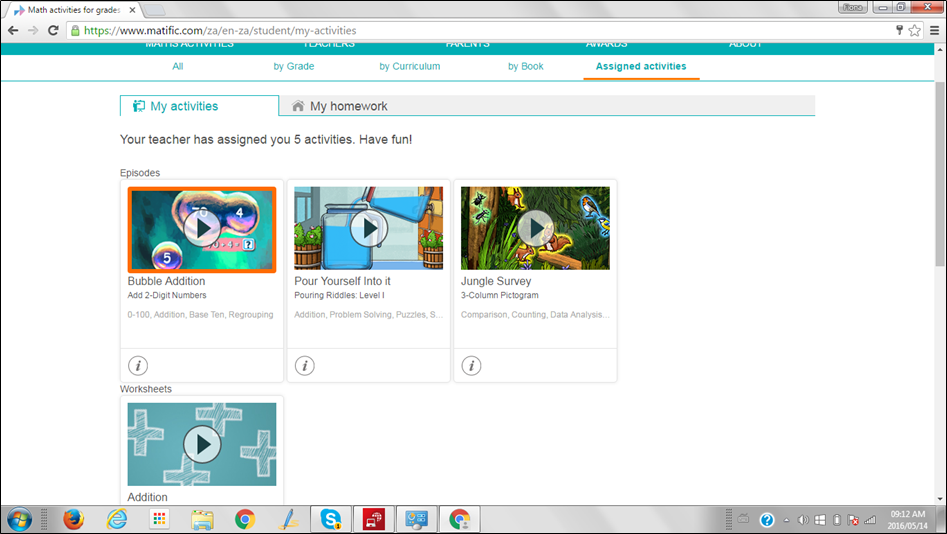Click the Addition worksheet title

tap(147, 497)
